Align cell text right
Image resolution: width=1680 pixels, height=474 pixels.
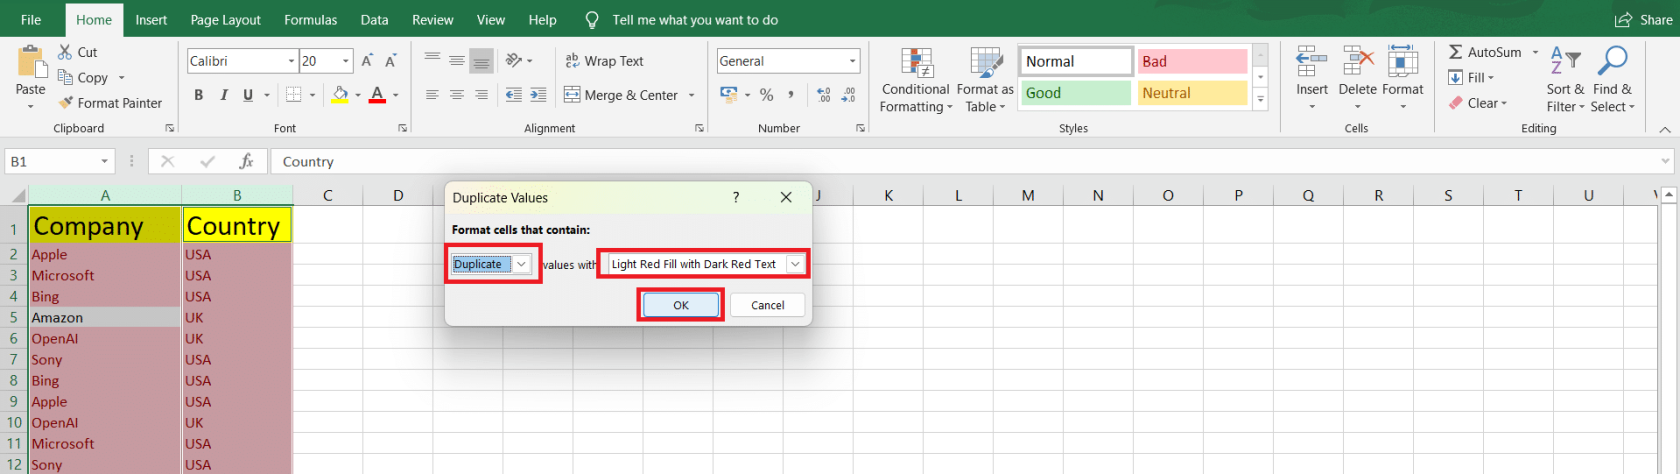481,95
